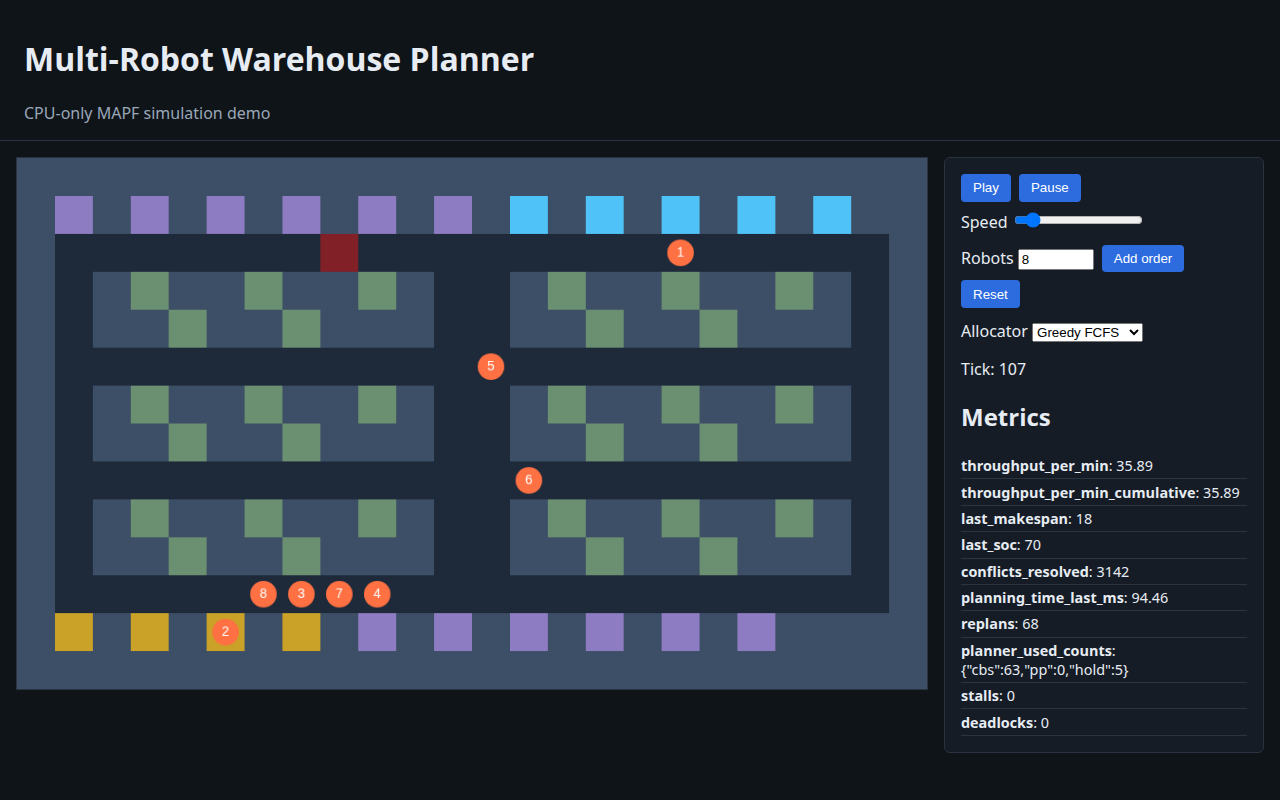Click robot marker number 6
The width and height of the screenshot is (1280, 800).
[x=529, y=480]
